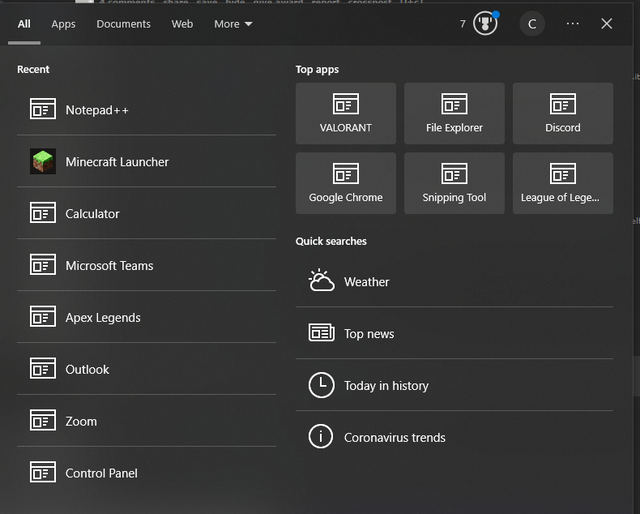
Task: Open the Discord top app tile
Action: click(563, 113)
